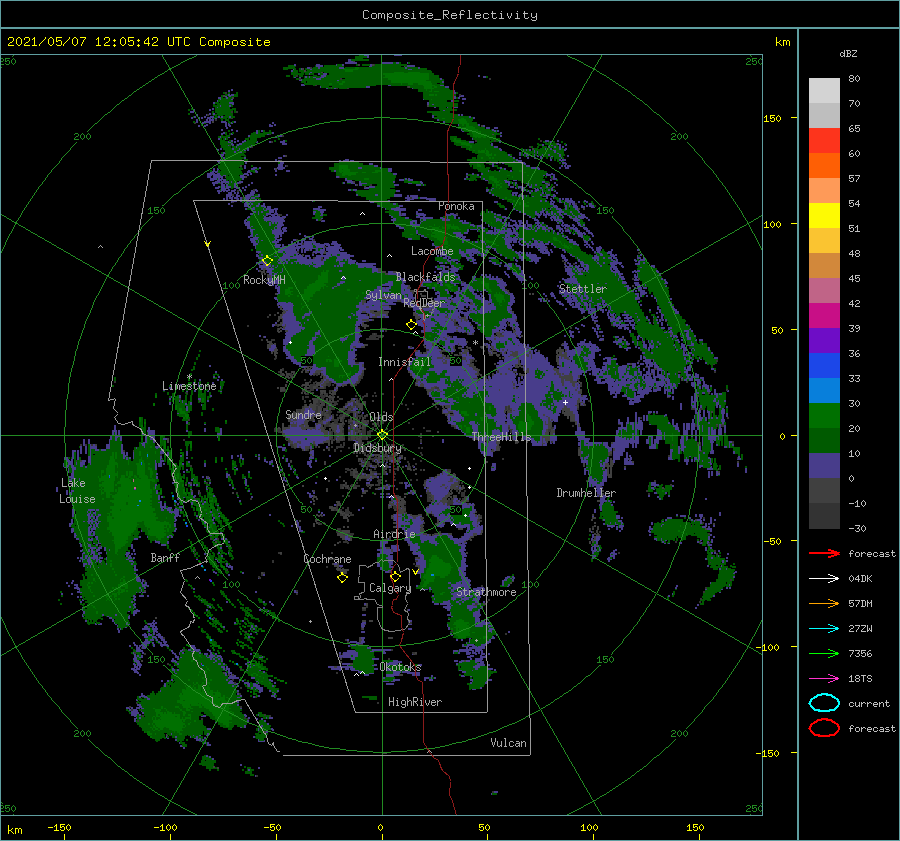This screenshot has height=841, width=900.
Task: Pick the bright yellow 51-54 dBZ swatch
Action: [x=824, y=216]
